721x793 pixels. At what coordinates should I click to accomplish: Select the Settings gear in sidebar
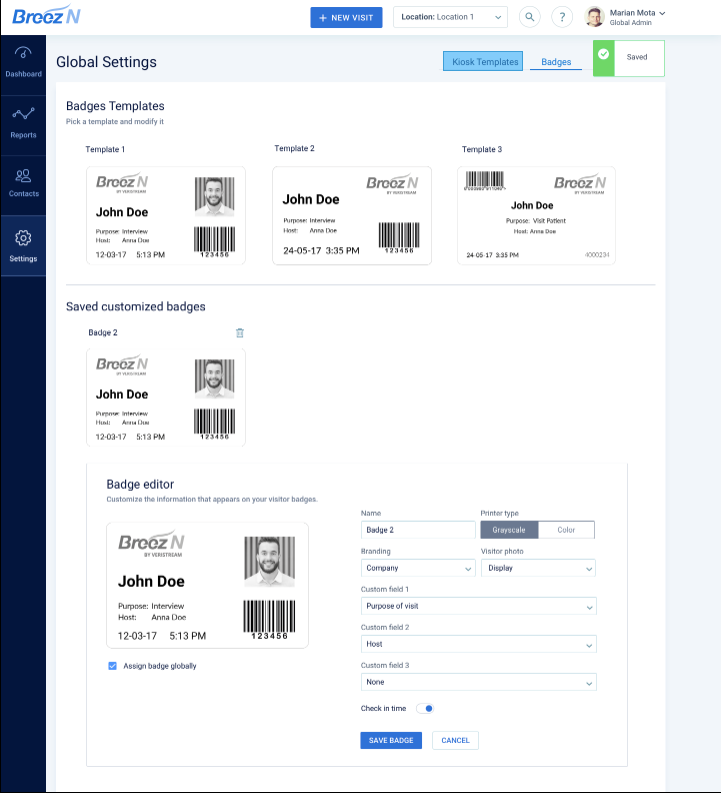point(23,238)
